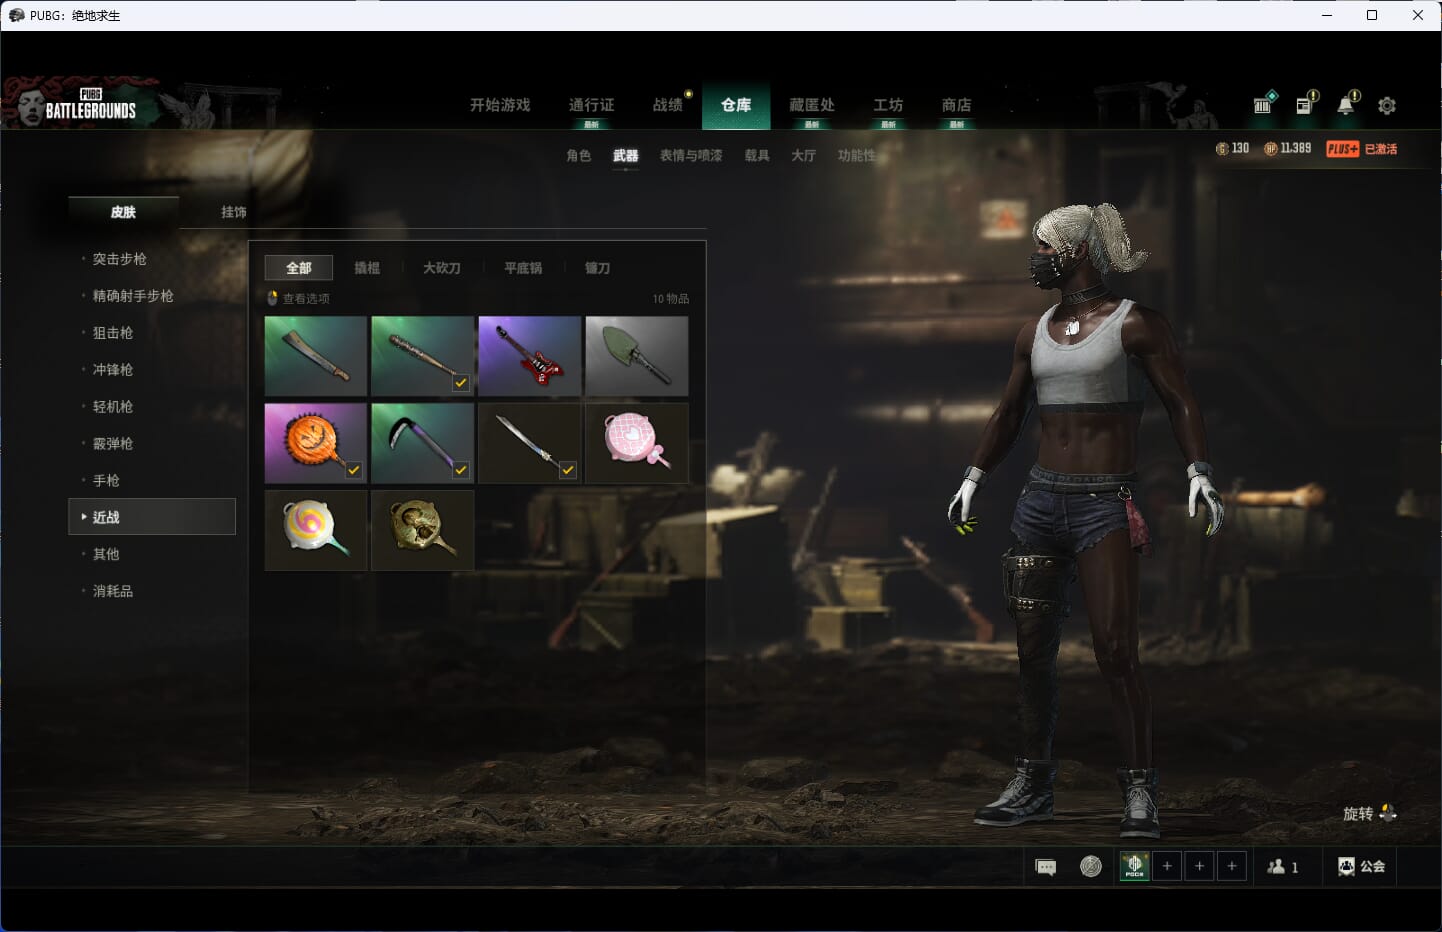Click the plus slot adjacent to PGCS emblem

(1167, 866)
